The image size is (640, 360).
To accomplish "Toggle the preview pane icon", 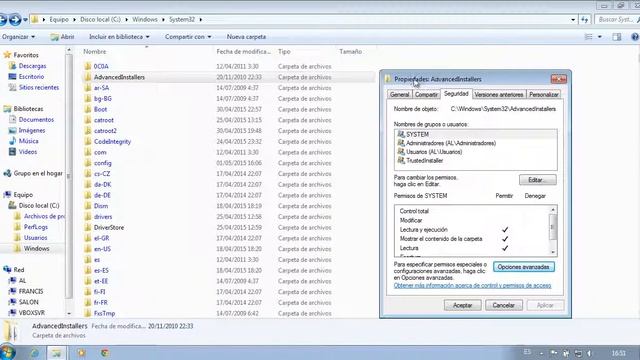I will pyautogui.click(x=617, y=37).
